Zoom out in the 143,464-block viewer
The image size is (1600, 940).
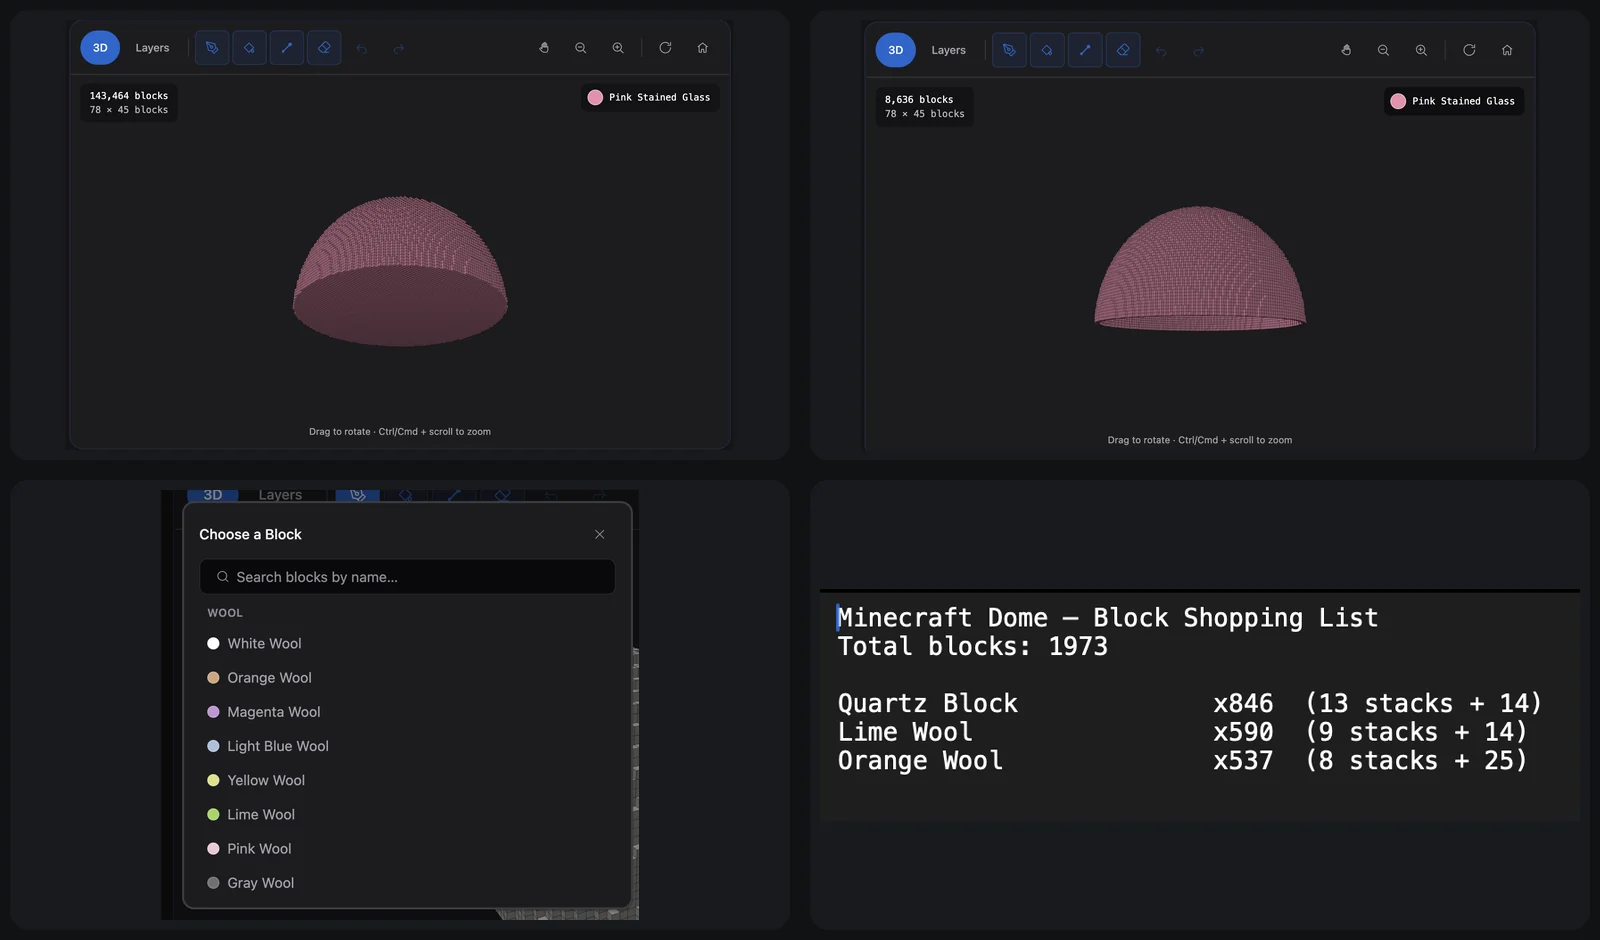coord(581,48)
